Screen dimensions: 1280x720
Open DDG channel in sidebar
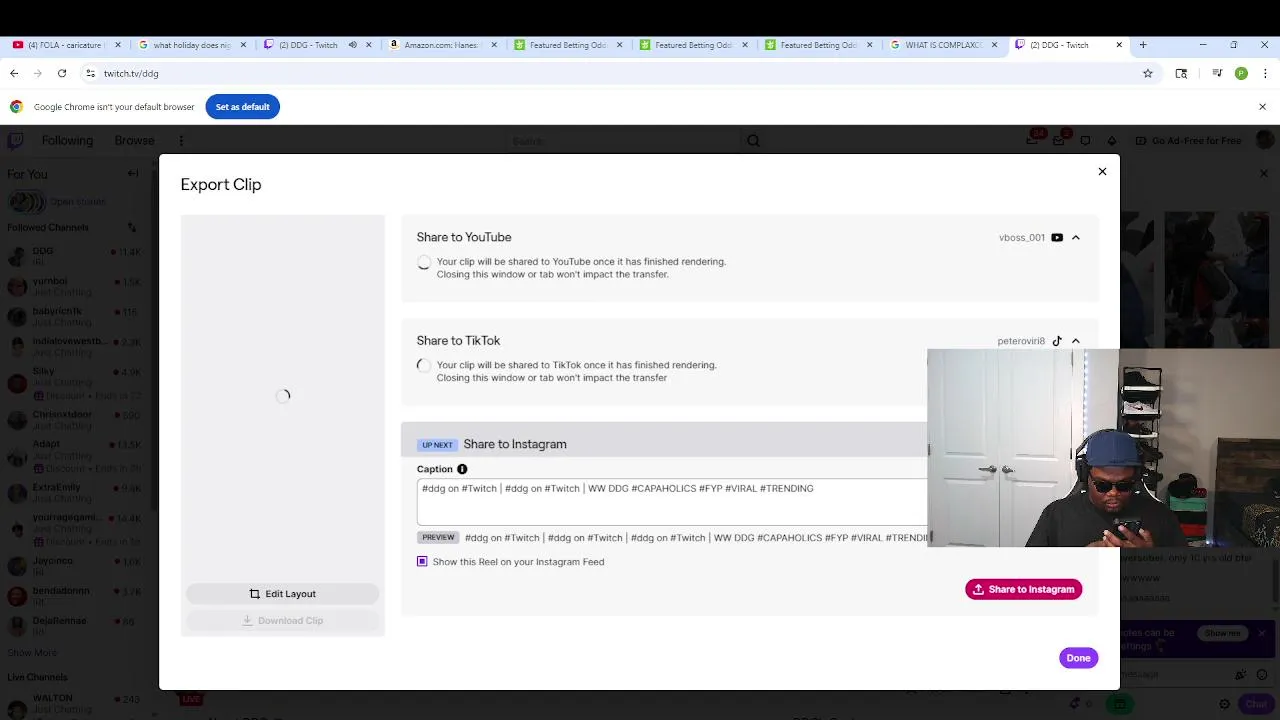[77, 257]
